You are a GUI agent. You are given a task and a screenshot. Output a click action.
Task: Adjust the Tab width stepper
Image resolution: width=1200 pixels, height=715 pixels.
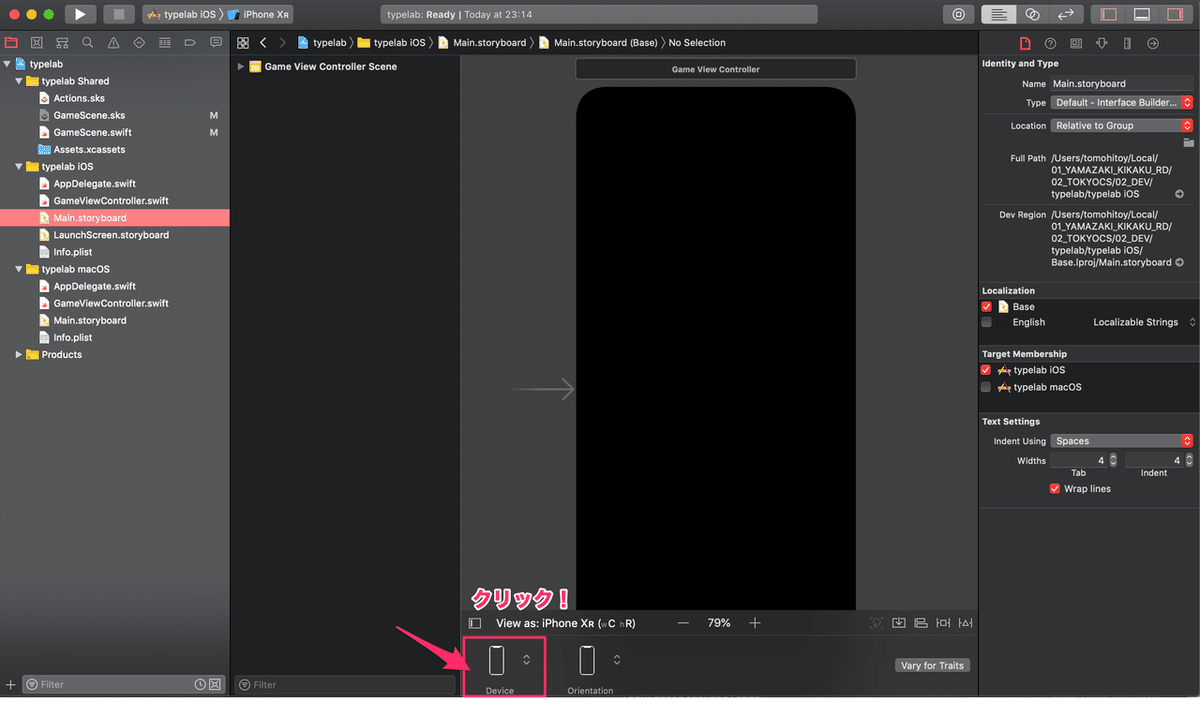1113,461
